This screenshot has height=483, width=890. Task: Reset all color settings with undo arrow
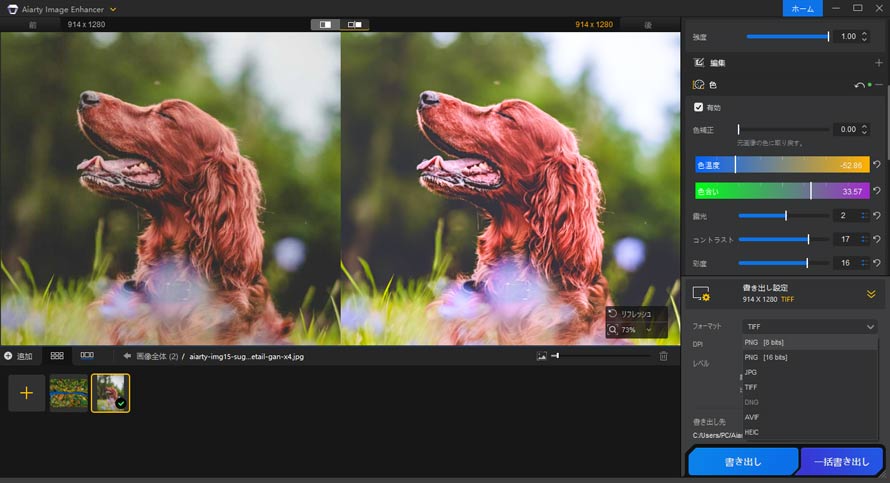859,85
